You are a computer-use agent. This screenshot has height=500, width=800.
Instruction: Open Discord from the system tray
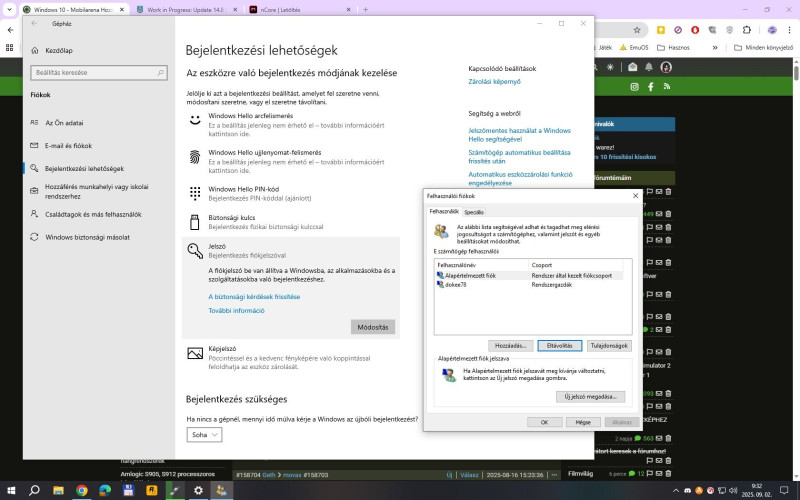tap(687, 490)
